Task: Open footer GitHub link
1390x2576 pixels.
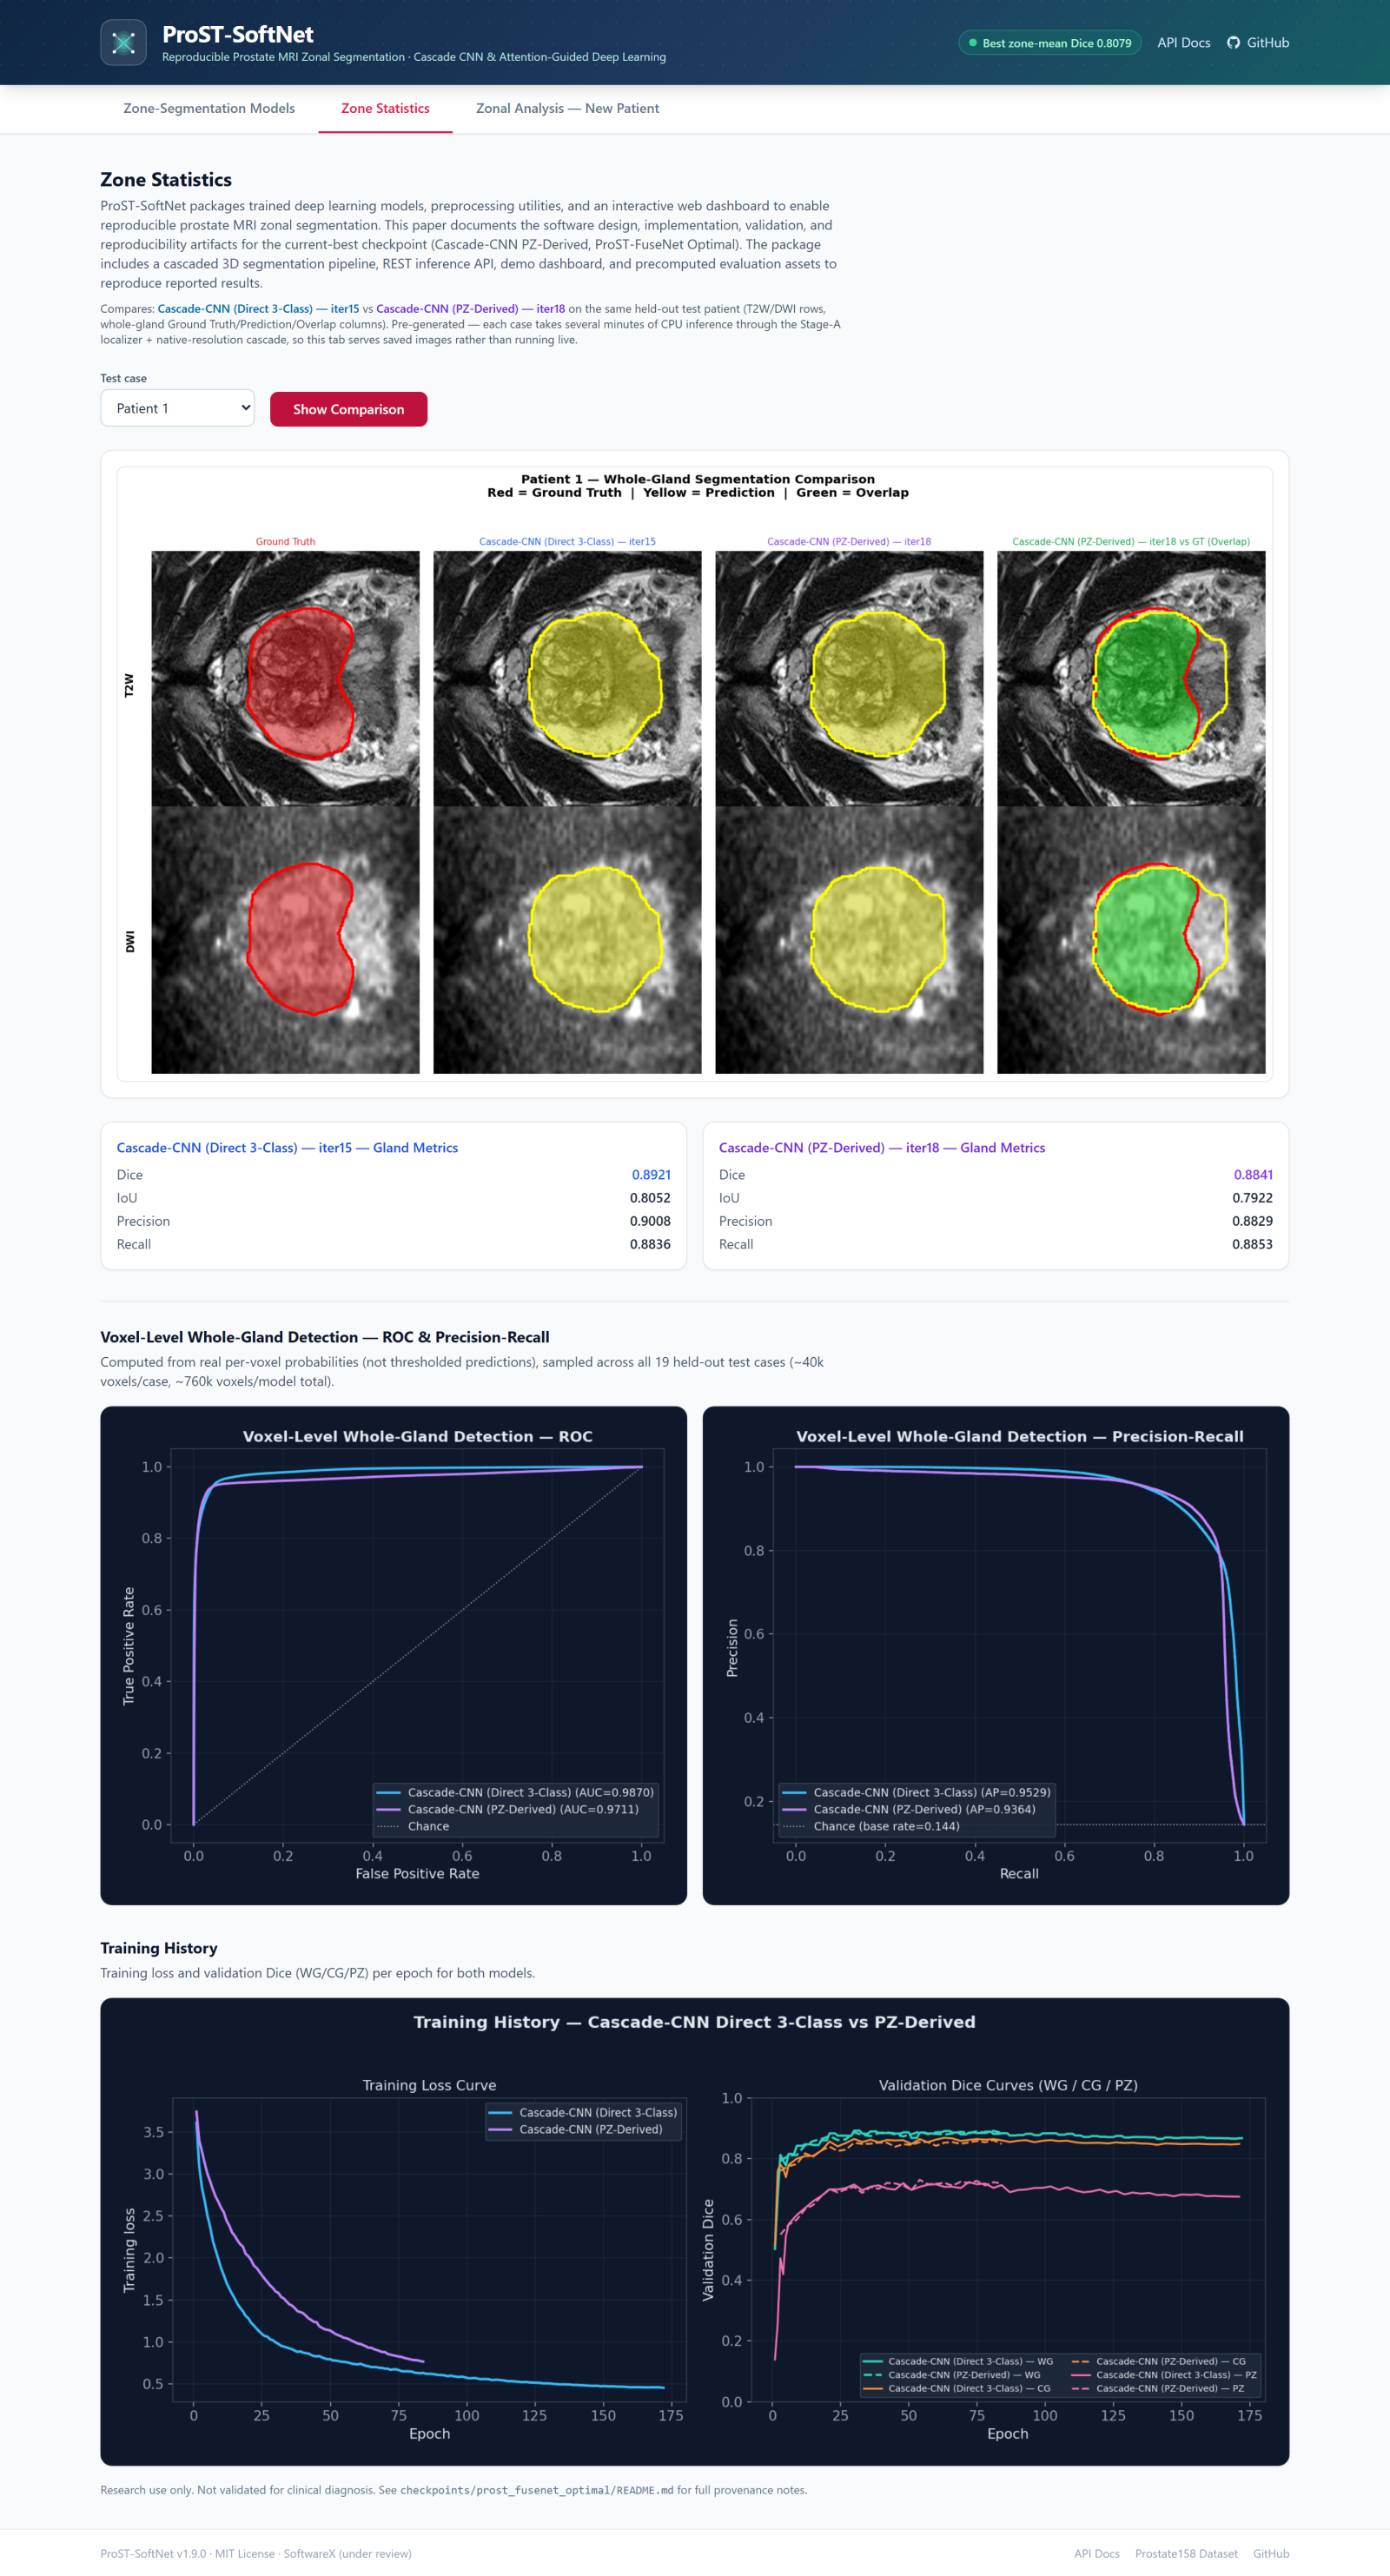Action: coord(1271,2553)
